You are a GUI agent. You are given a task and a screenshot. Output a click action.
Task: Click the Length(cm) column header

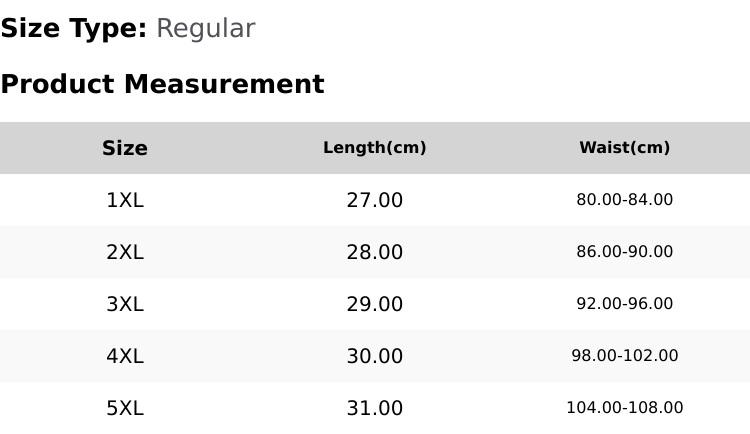pyautogui.click(x=375, y=147)
